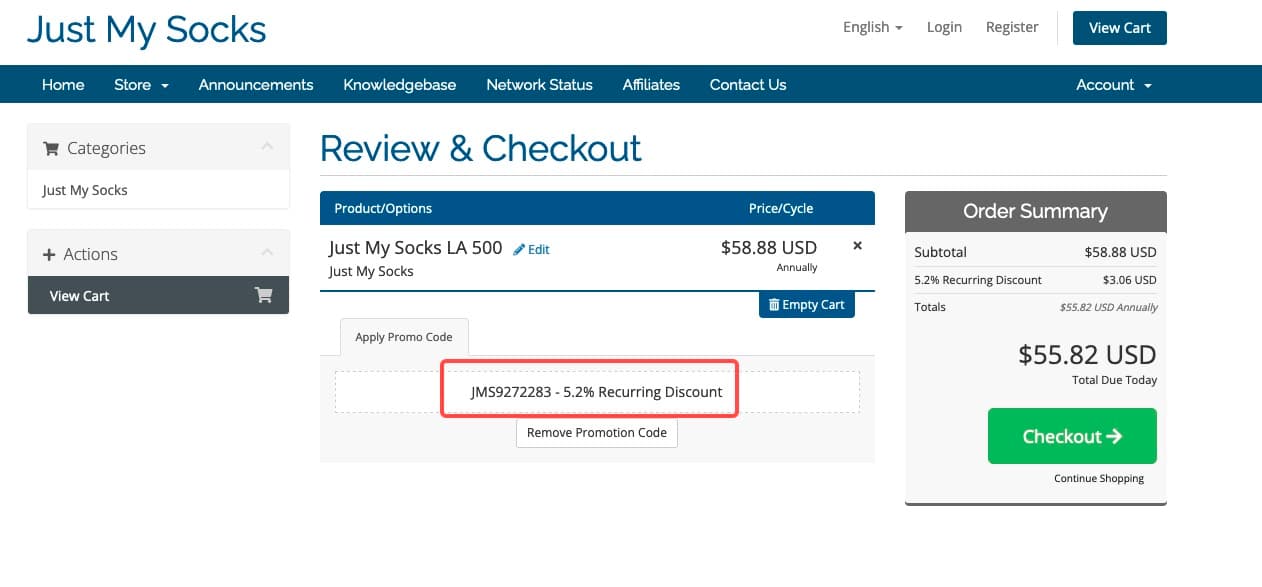Image resolution: width=1262 pixels, height=587 pixels.
Task: Collapse the Actions panel chevron
Action: (267, 253)
